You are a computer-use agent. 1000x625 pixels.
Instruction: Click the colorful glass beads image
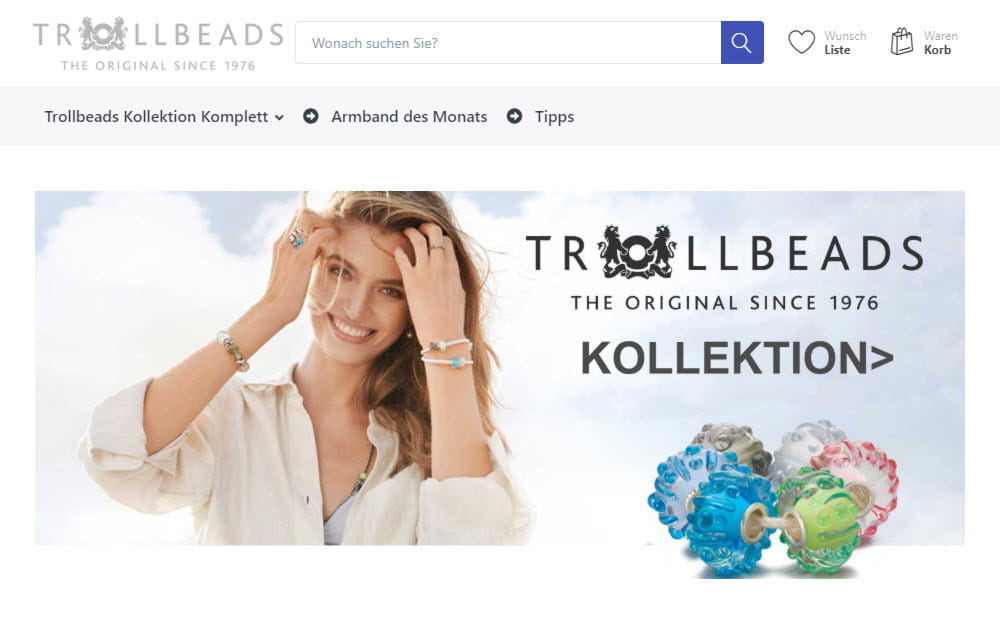point(774,498)
